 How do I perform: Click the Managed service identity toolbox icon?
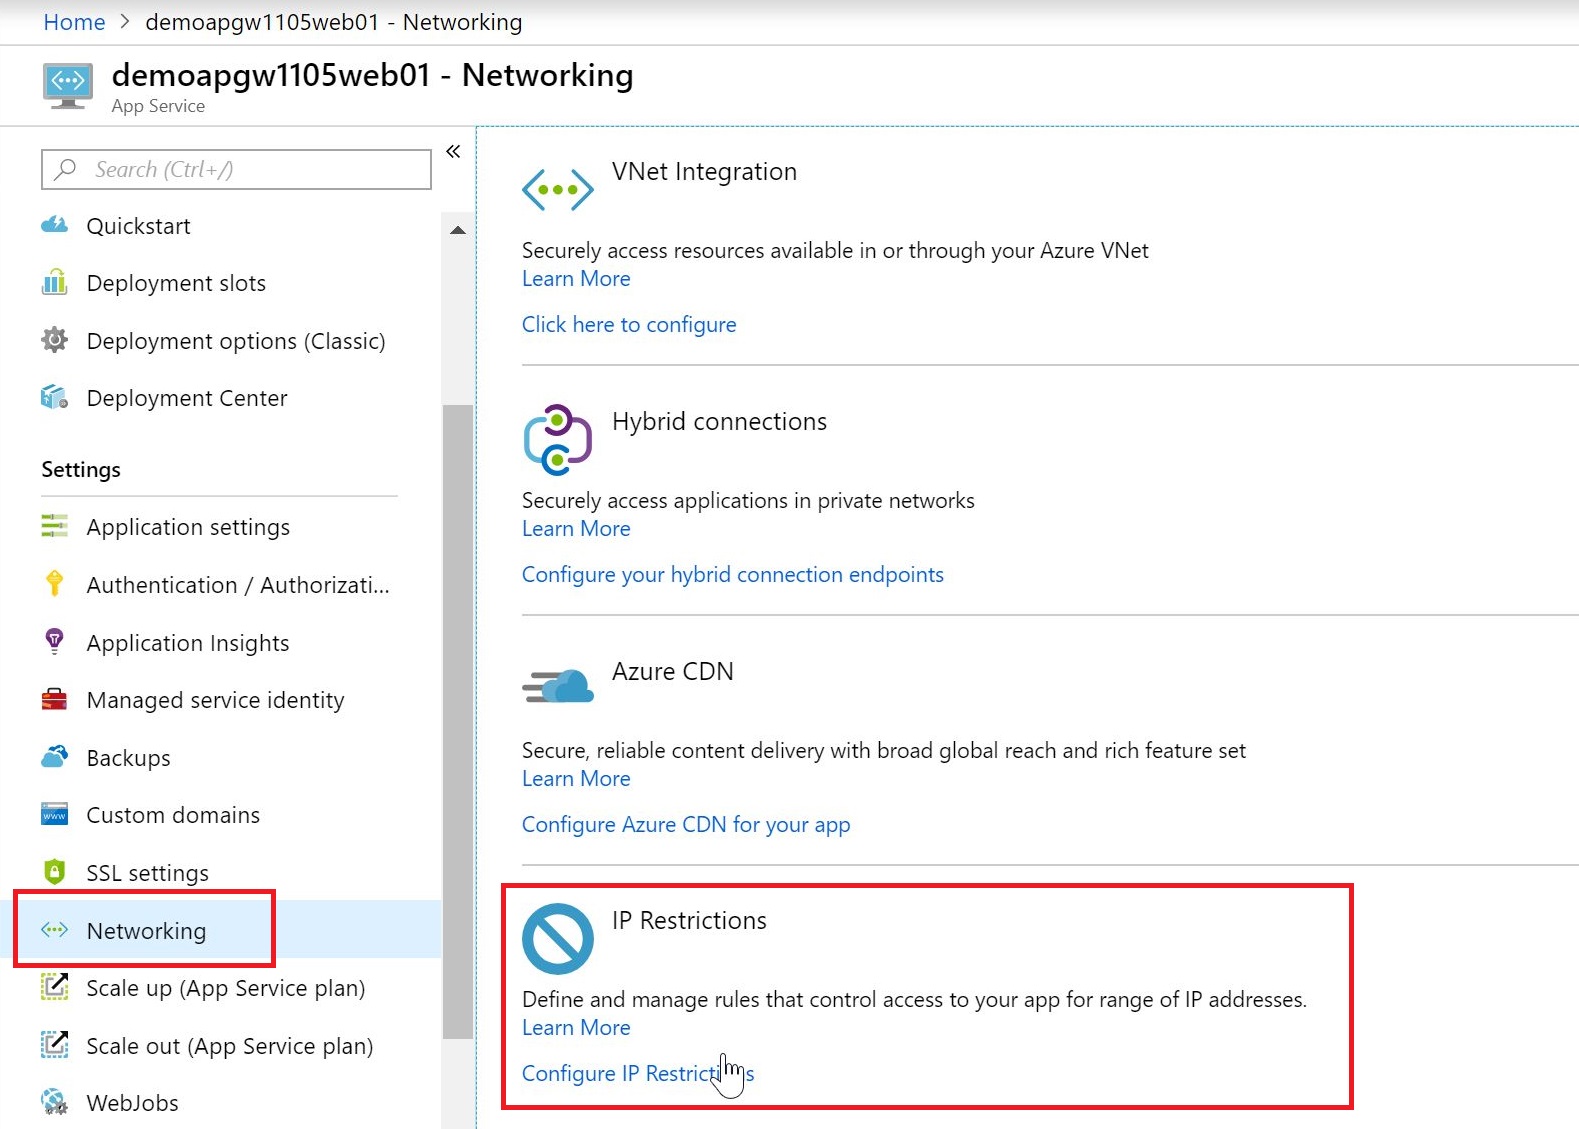54,699
